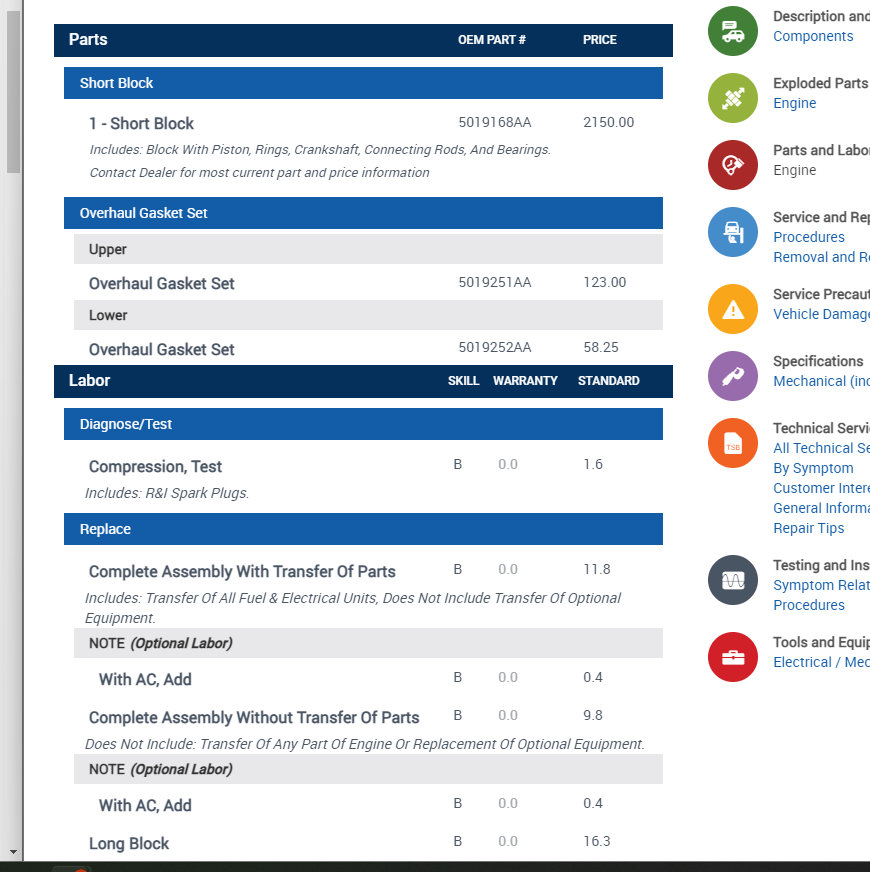Screen dimensions: 870x872
Task: Click the Includes: R&I Spark Plugs note
Action: coord(167,493)
